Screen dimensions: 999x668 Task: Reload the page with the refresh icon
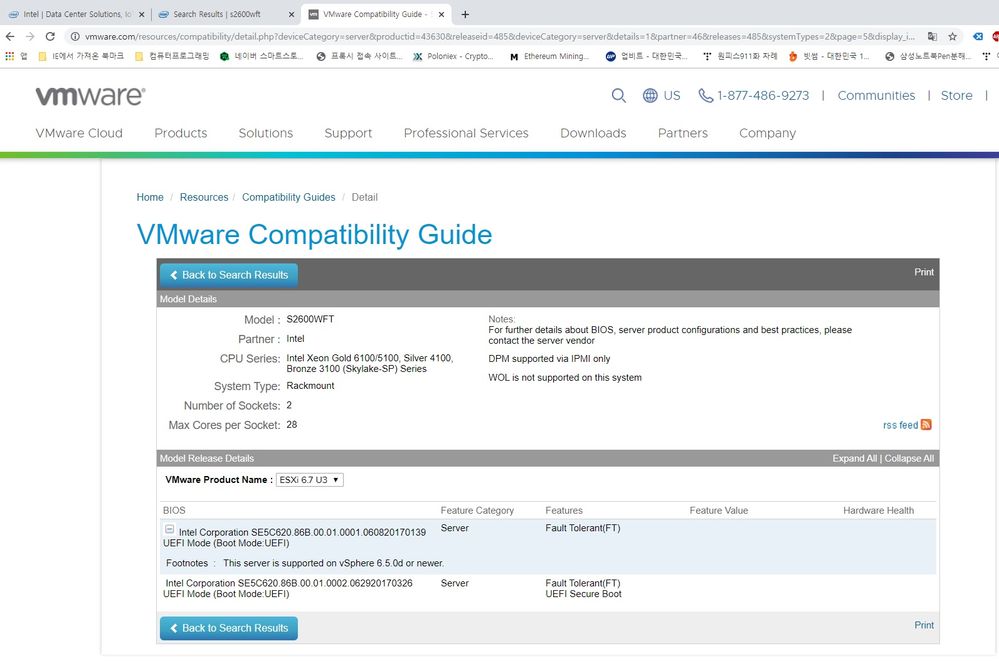(50, 36)
